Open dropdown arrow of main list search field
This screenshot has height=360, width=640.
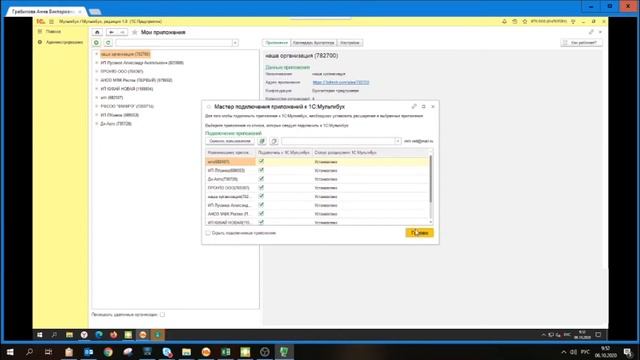[235, 43]
